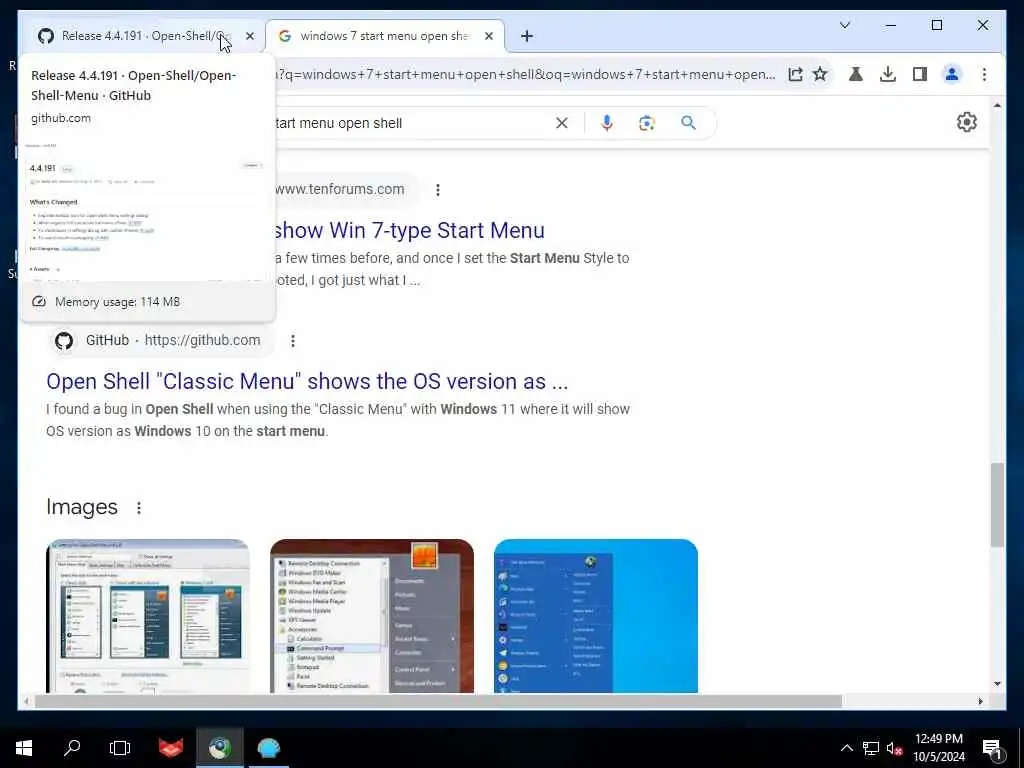This screenshot has height=768, width=1024.
Task: Open Images section options menu
Action: click(138, 507)
